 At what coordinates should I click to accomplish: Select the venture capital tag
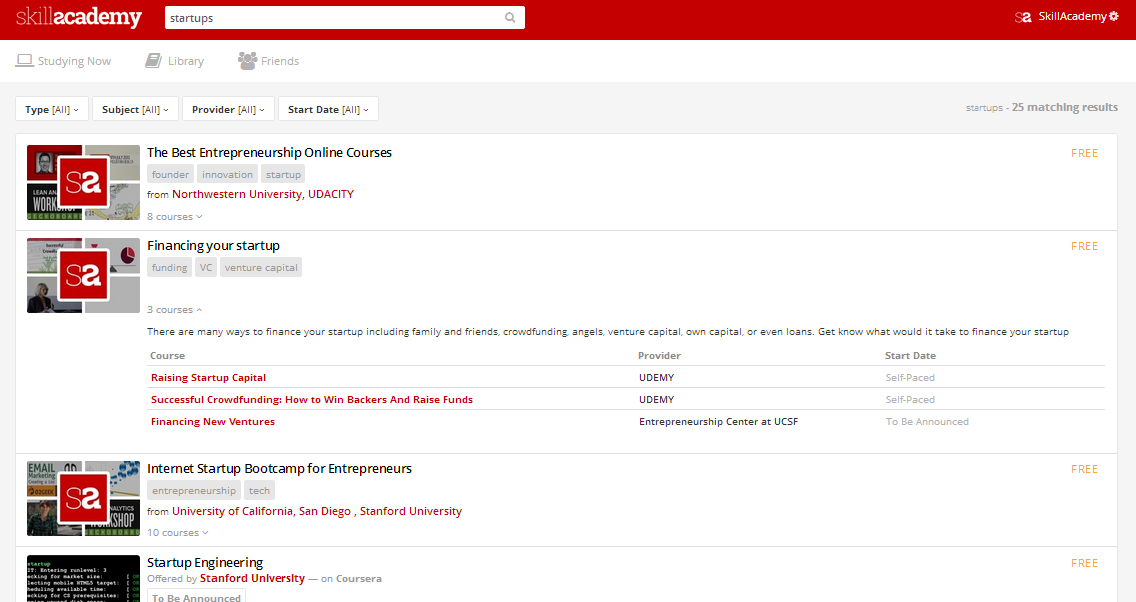click(x=261, y=268)
